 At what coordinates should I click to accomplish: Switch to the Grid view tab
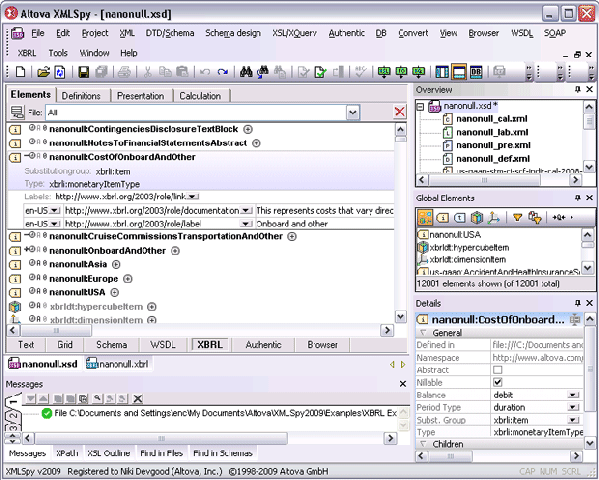tap(65, 345)
